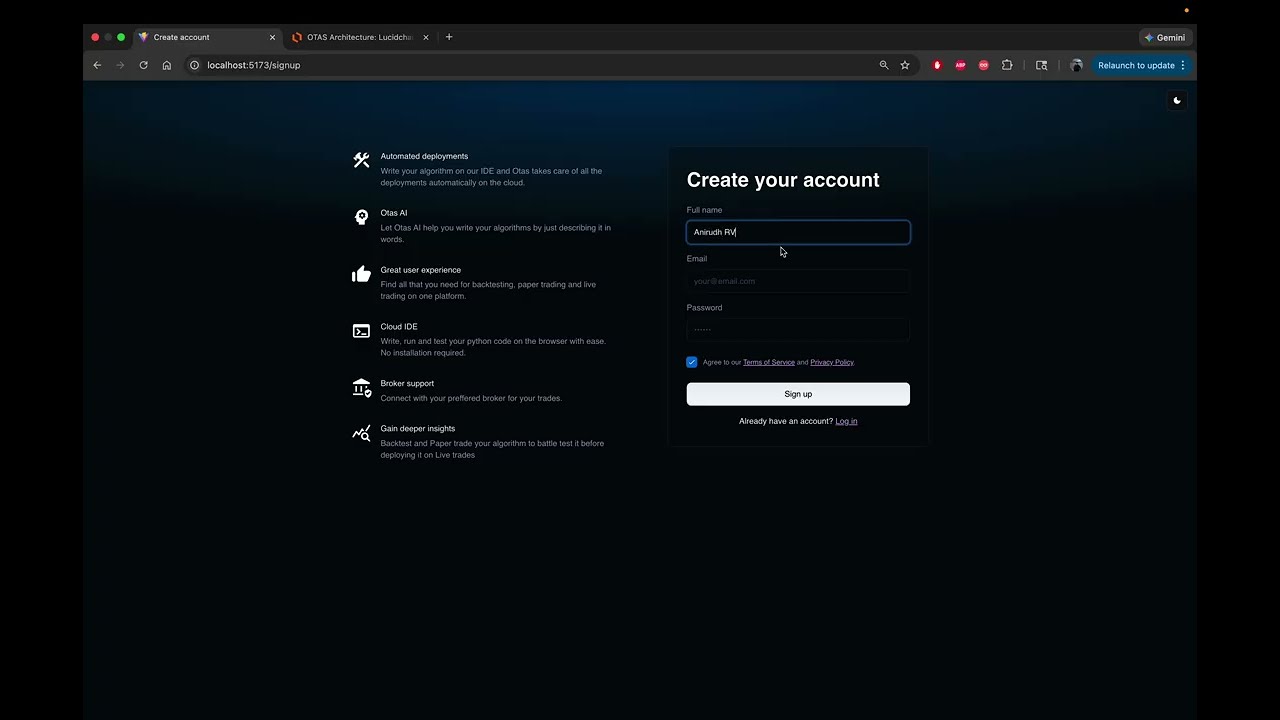Click the Create your account heading

[783, 180]
